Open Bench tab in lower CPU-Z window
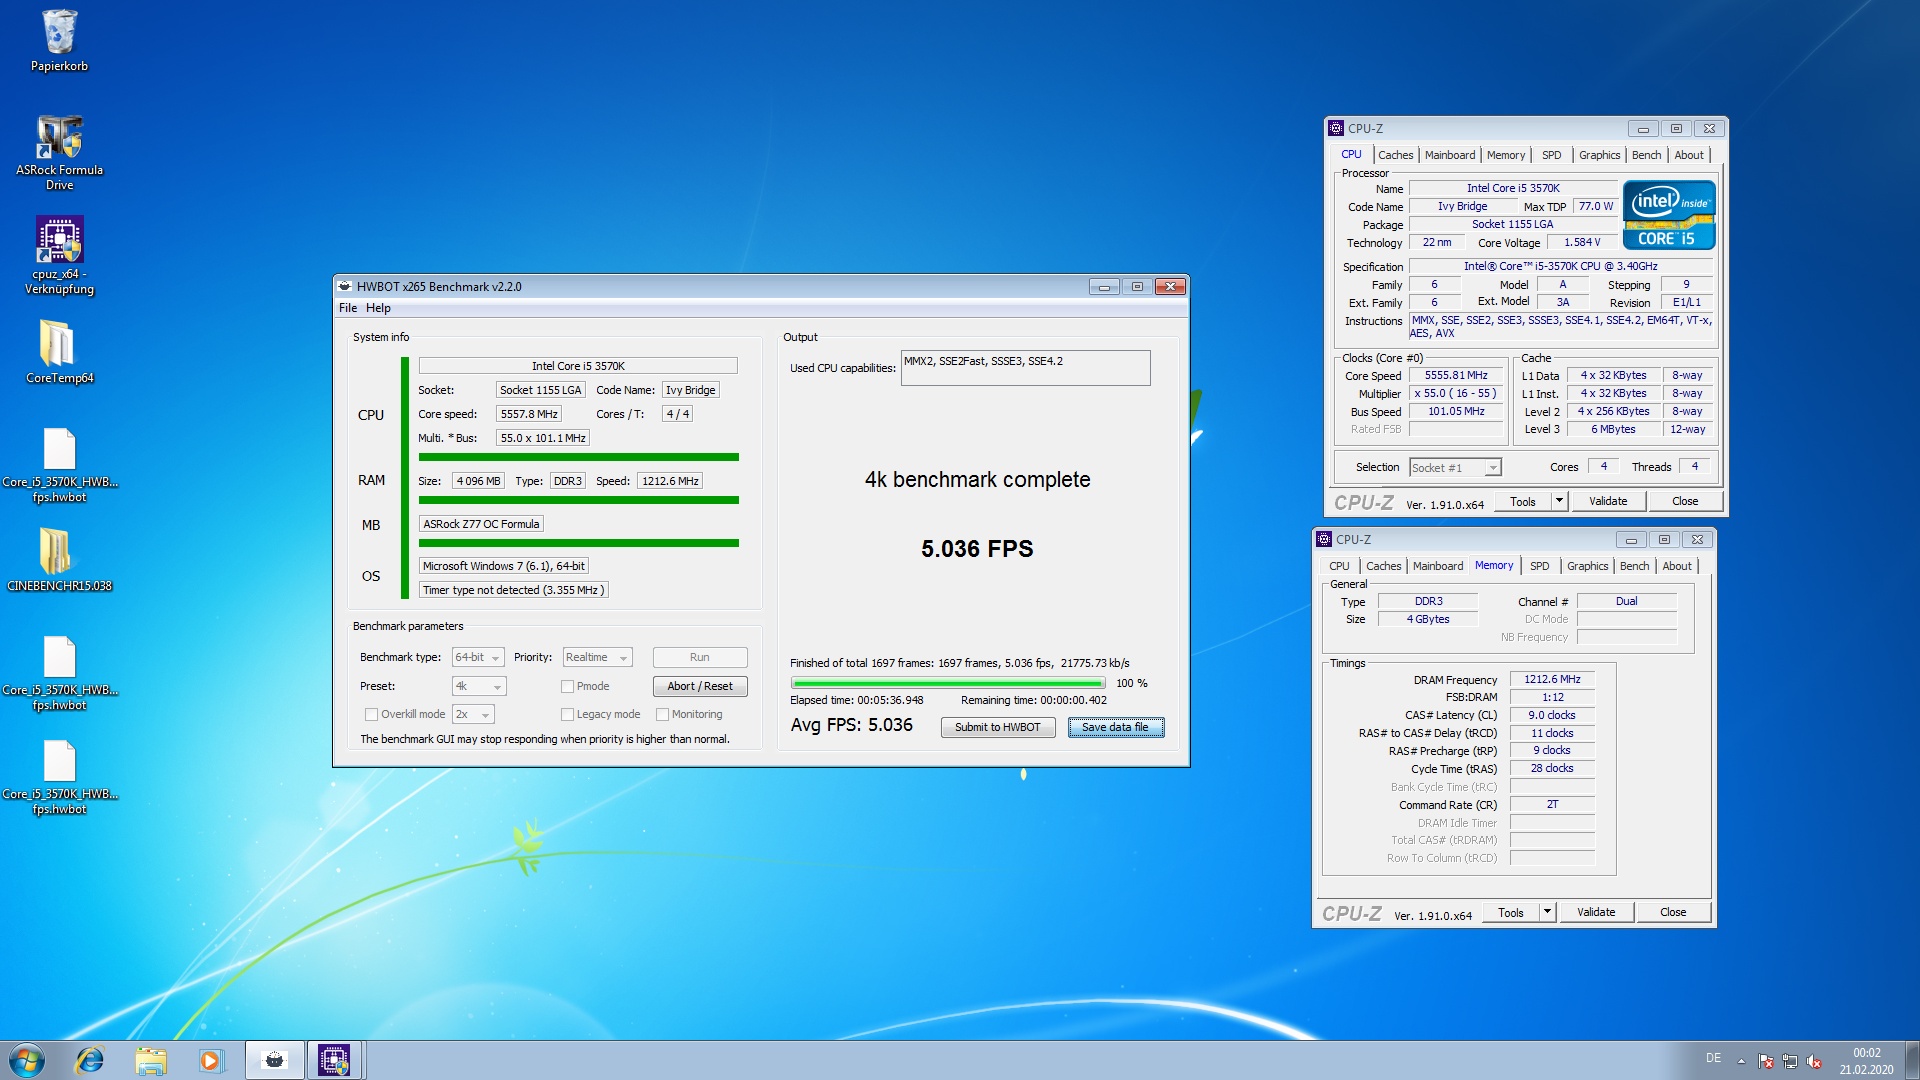Screen dimensions: 1920x1080 point(1634,566)
